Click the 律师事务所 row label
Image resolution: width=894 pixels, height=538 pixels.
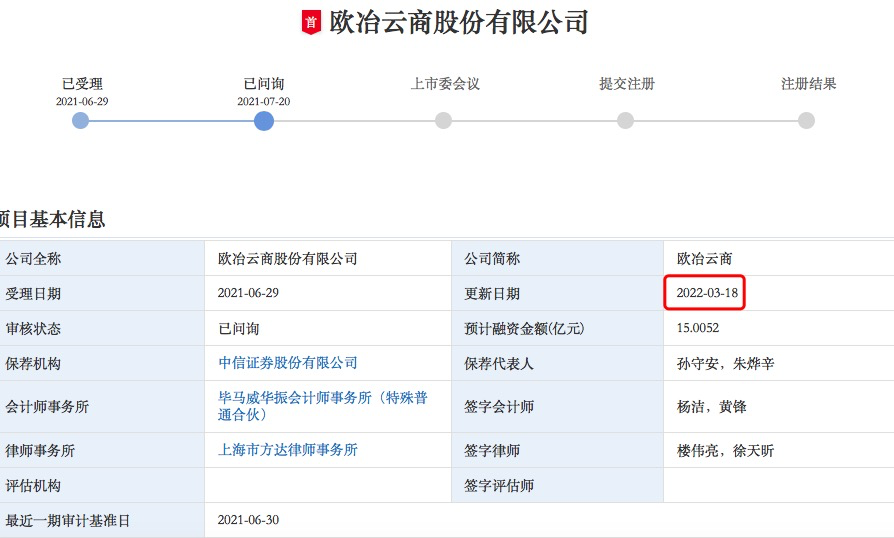tap(40, 451)
